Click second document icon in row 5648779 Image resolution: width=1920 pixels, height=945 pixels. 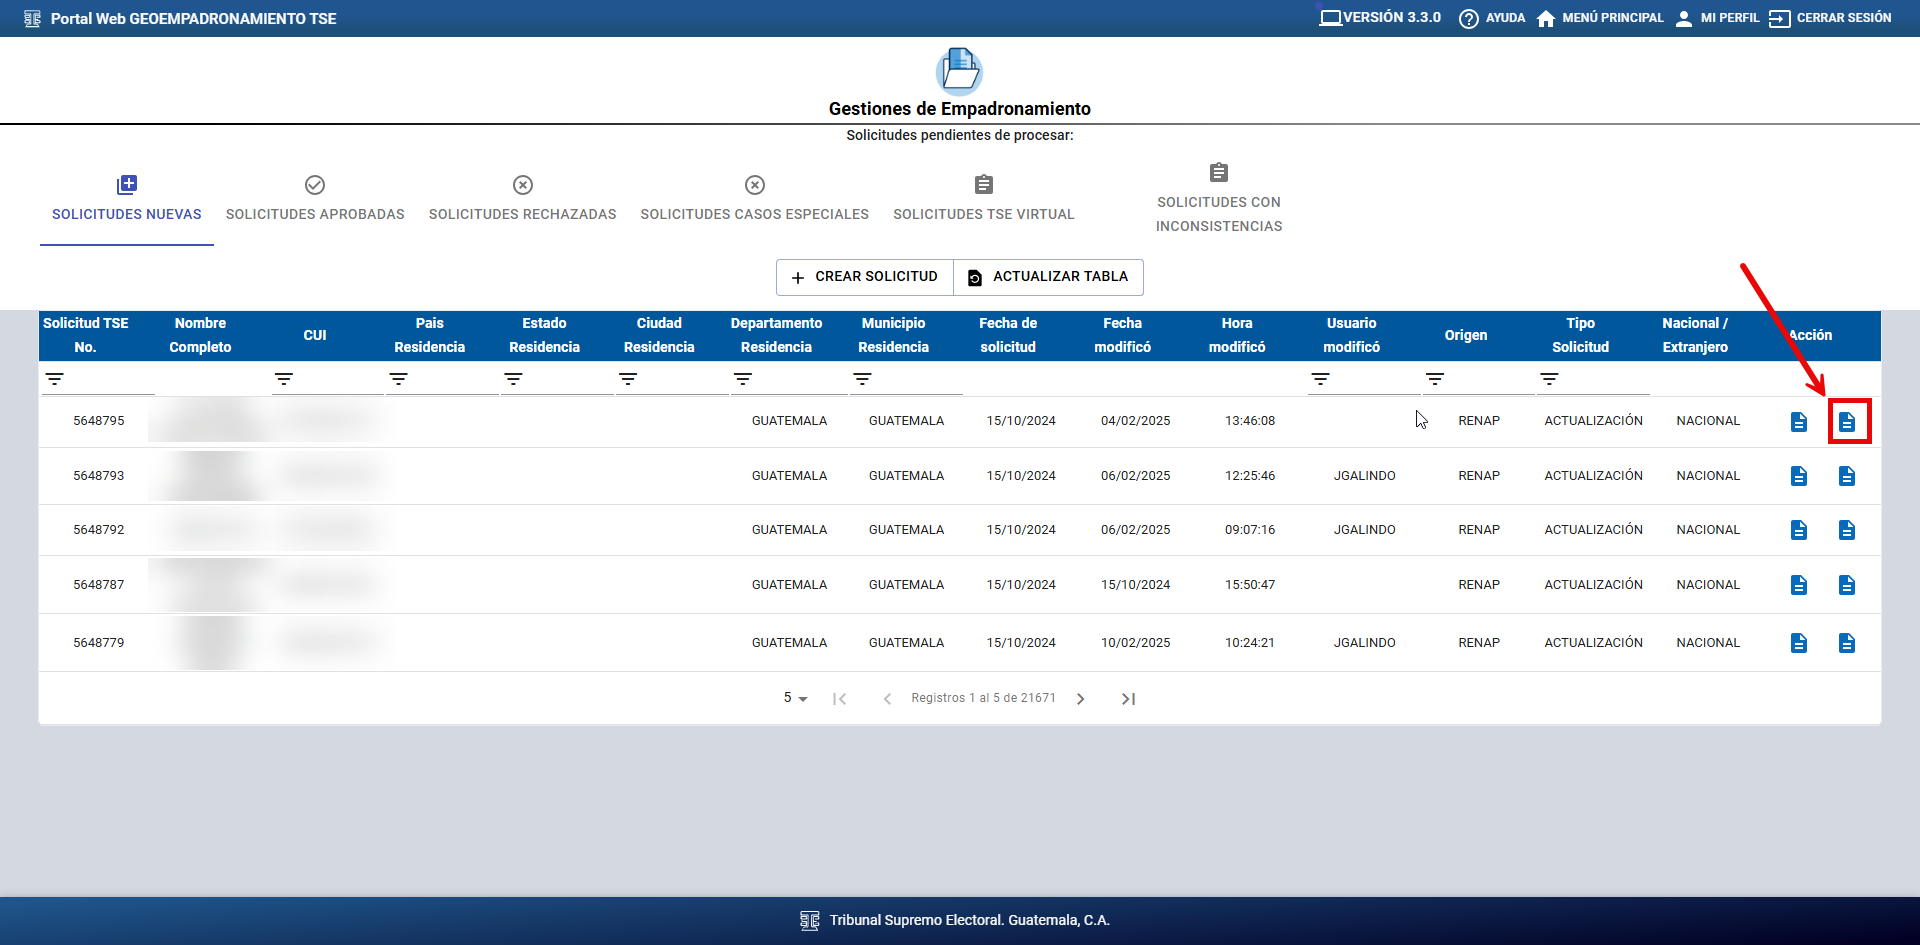pyautogui.click(x=1847, y=643)
